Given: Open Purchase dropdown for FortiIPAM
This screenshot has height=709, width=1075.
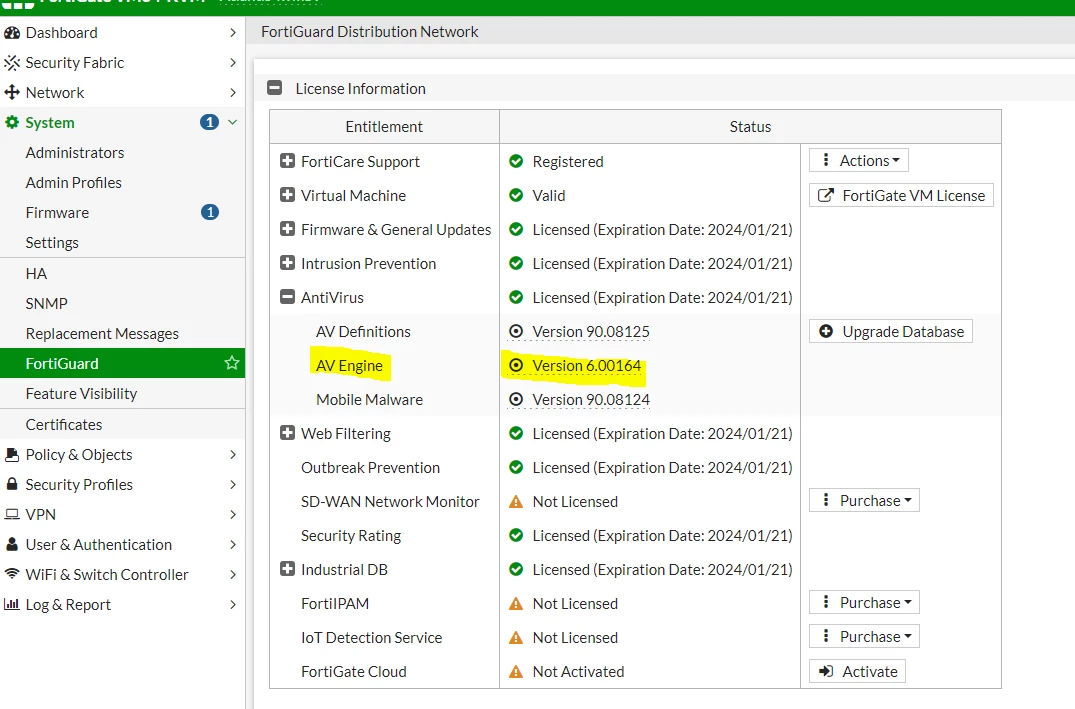Looking at the screenshot, I should coord(865,603).
